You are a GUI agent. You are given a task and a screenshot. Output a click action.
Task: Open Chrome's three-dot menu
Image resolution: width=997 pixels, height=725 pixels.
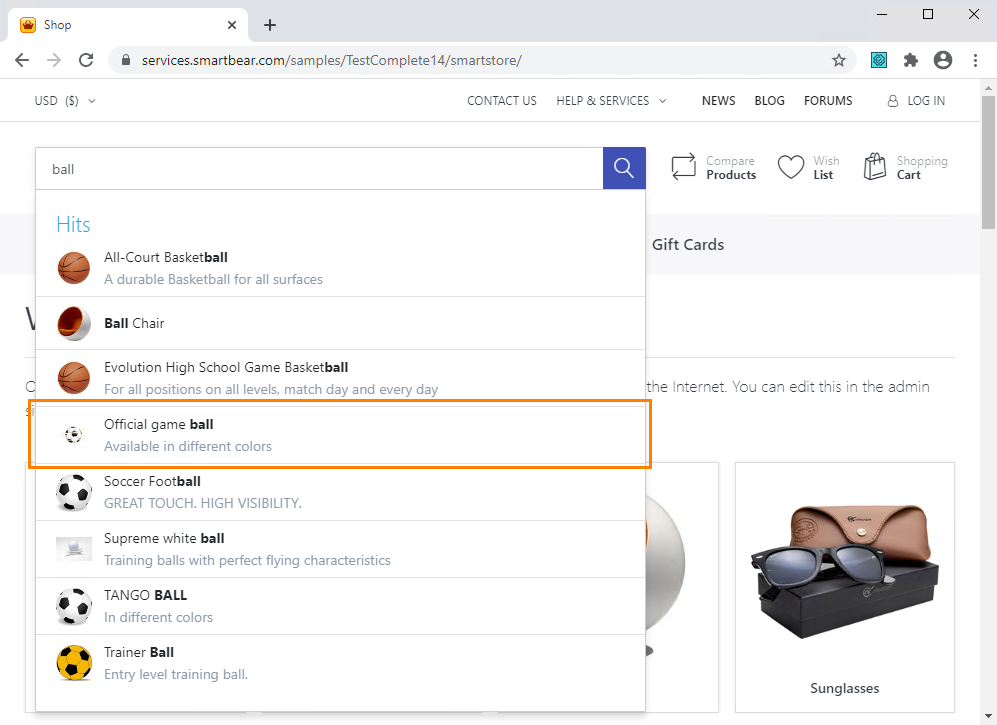tap(975, 60)
